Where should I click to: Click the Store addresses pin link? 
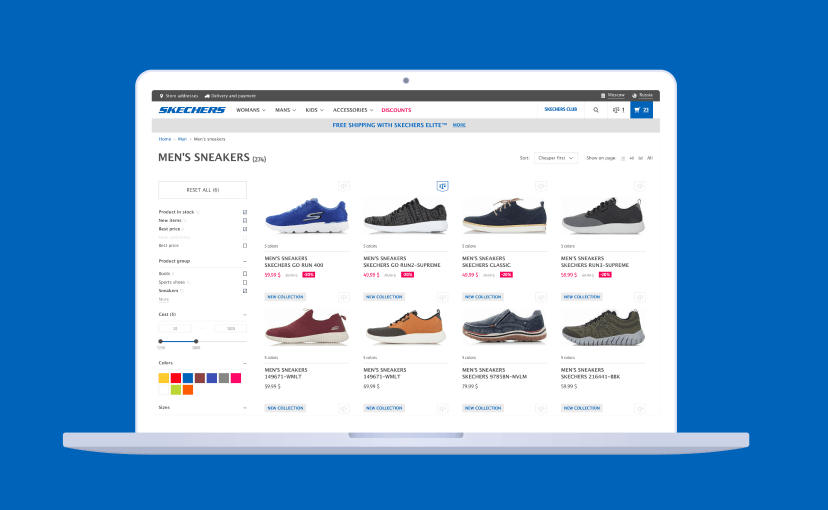click(178, 96)
